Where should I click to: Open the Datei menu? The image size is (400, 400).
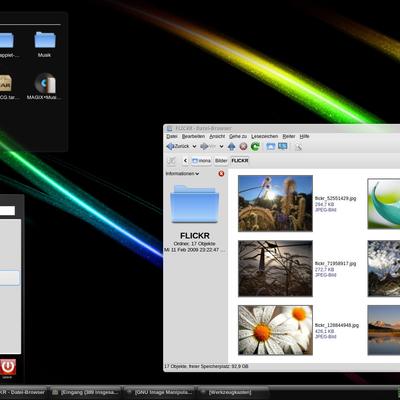172,136
